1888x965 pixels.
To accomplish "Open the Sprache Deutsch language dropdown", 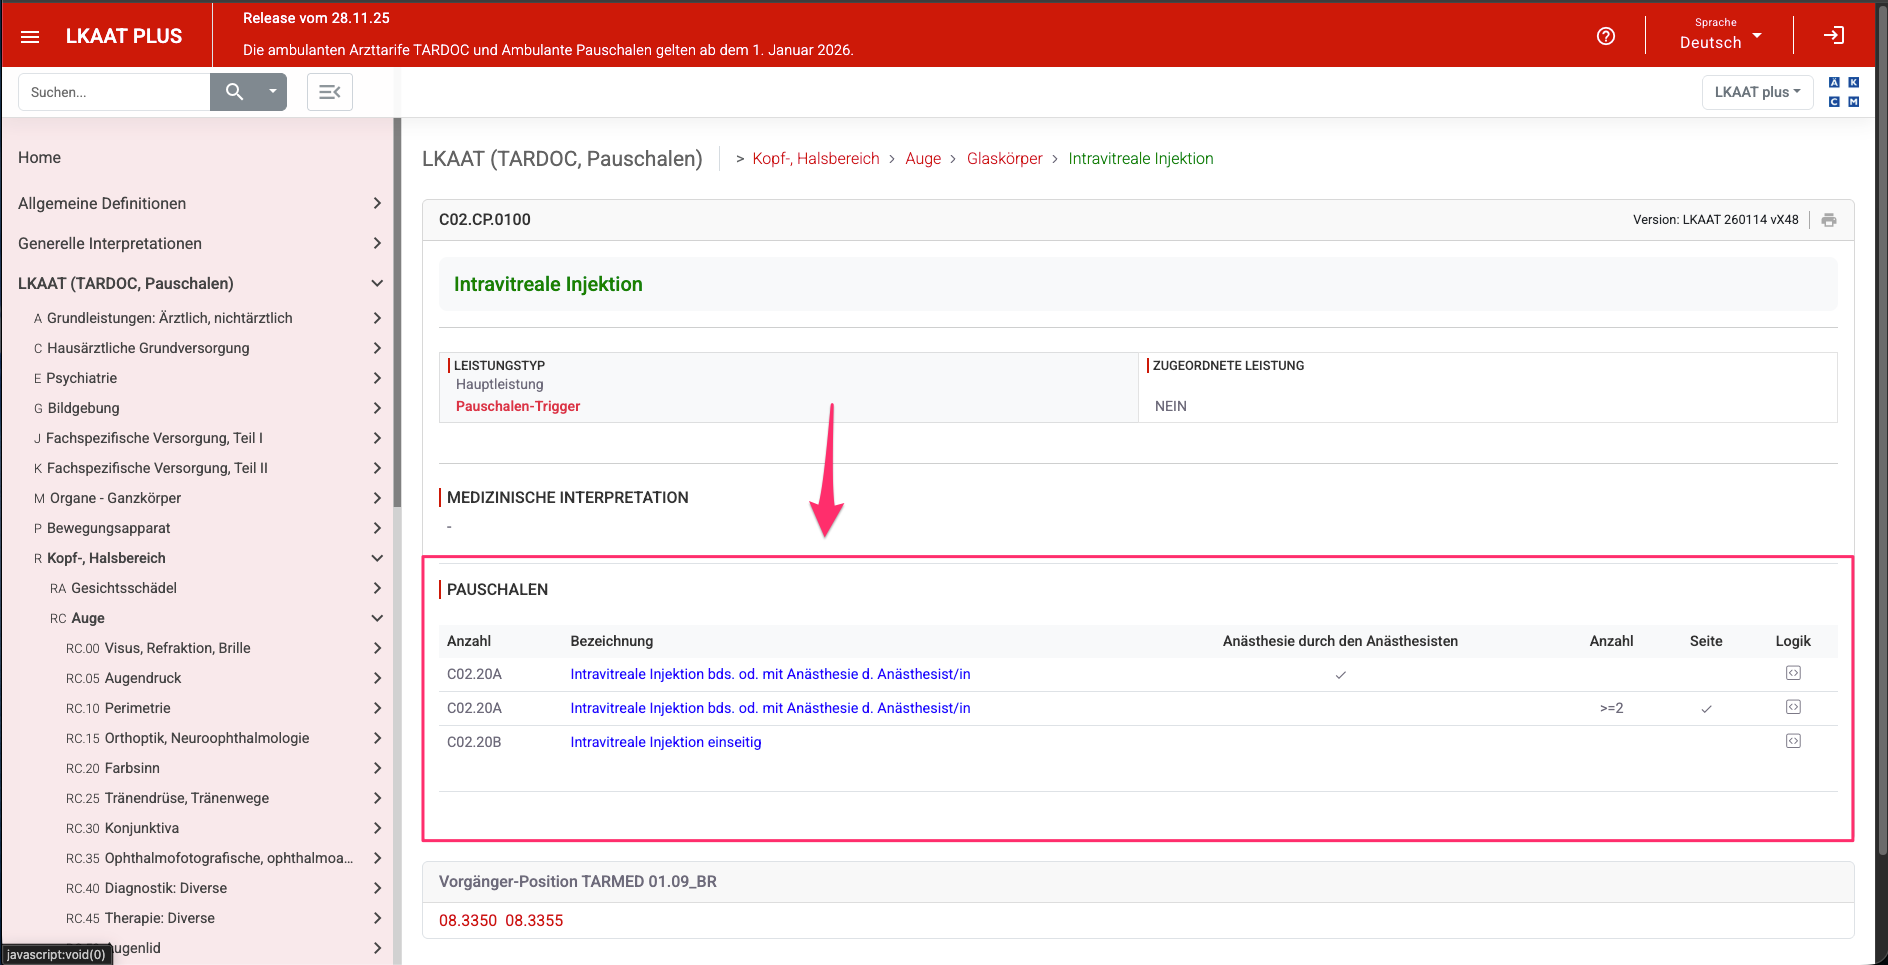I will [1719, 36].
